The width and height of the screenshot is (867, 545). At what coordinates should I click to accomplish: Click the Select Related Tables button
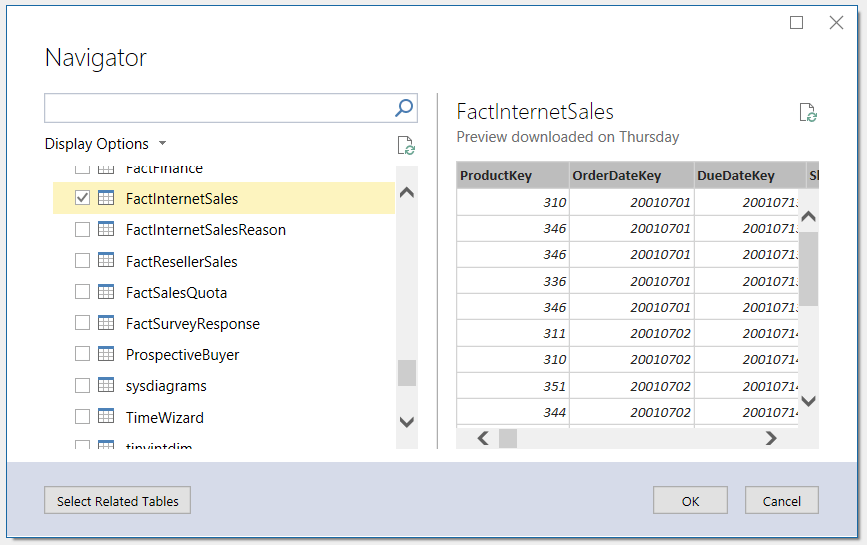pyautogui.click(x=117, y=501)
